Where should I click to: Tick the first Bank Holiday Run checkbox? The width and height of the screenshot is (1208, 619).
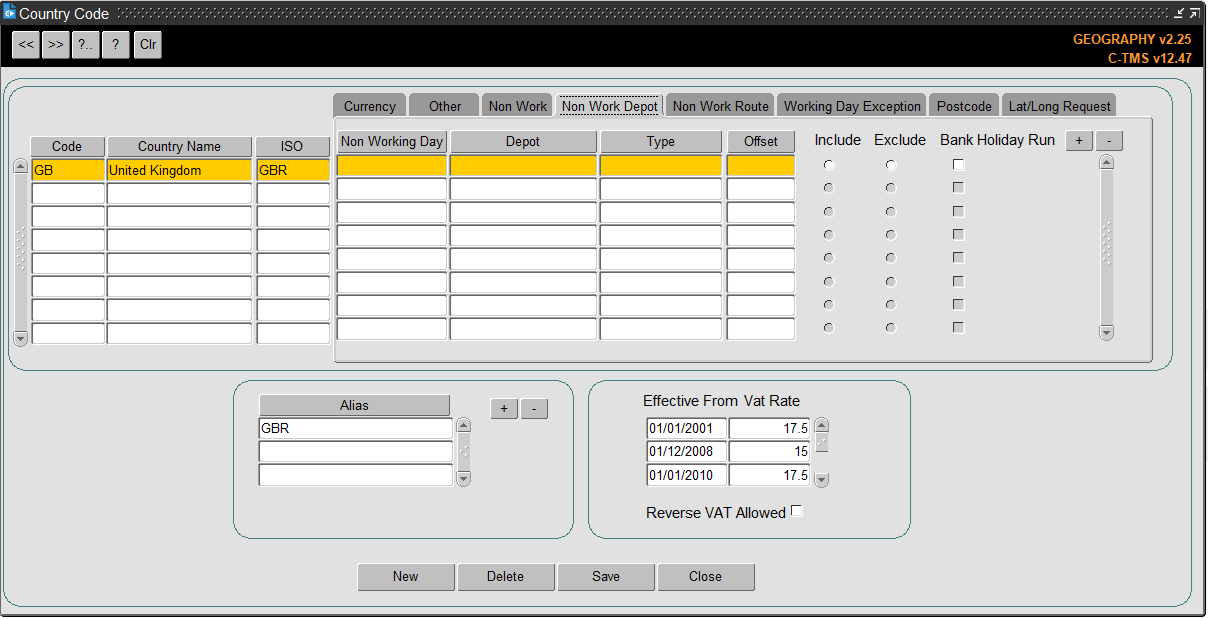[958, 164]
